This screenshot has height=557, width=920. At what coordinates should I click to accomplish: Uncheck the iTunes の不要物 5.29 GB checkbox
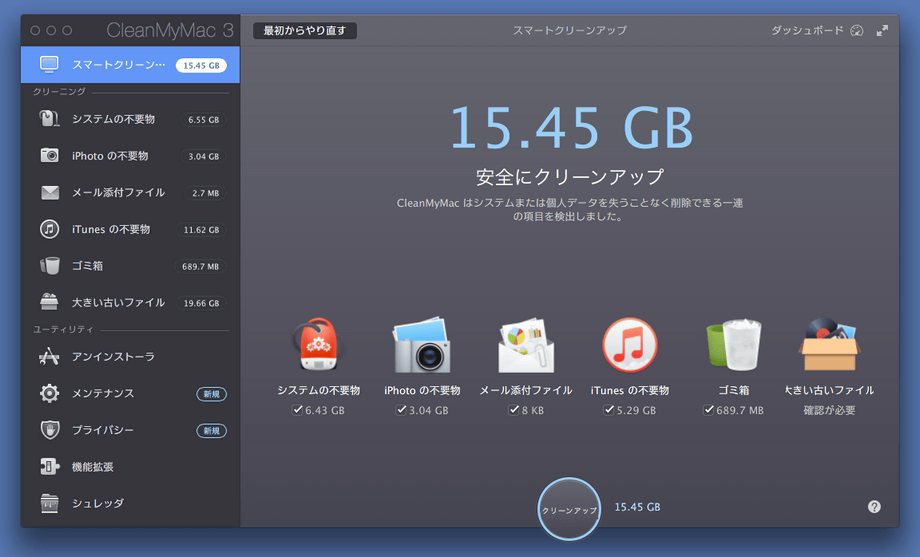pyautogui.click(x=608, y=410)
